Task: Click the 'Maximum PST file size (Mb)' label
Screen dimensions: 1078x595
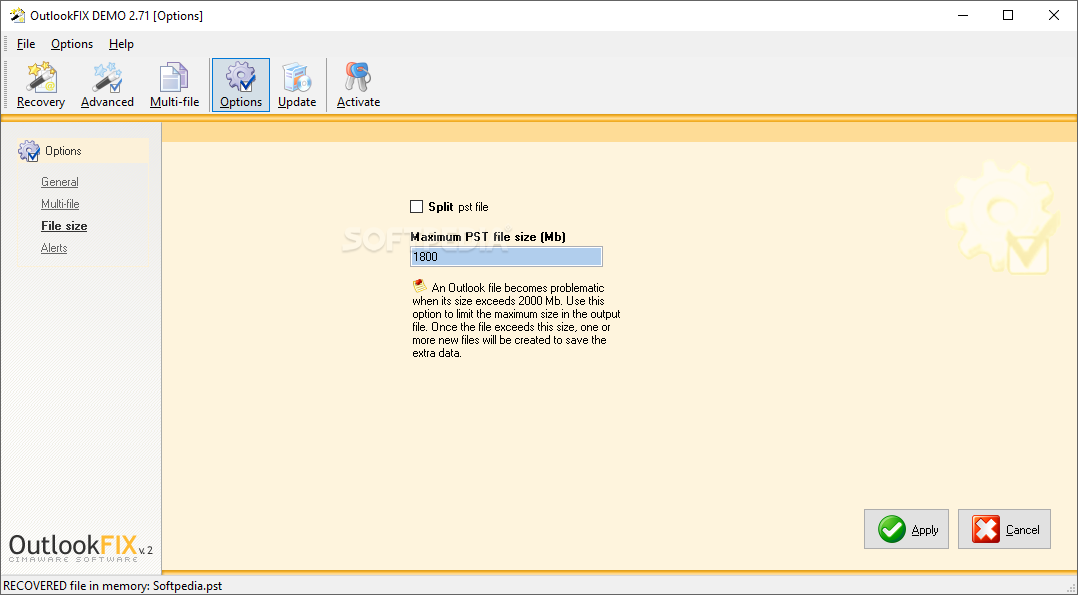Action: tap(488, 237)
